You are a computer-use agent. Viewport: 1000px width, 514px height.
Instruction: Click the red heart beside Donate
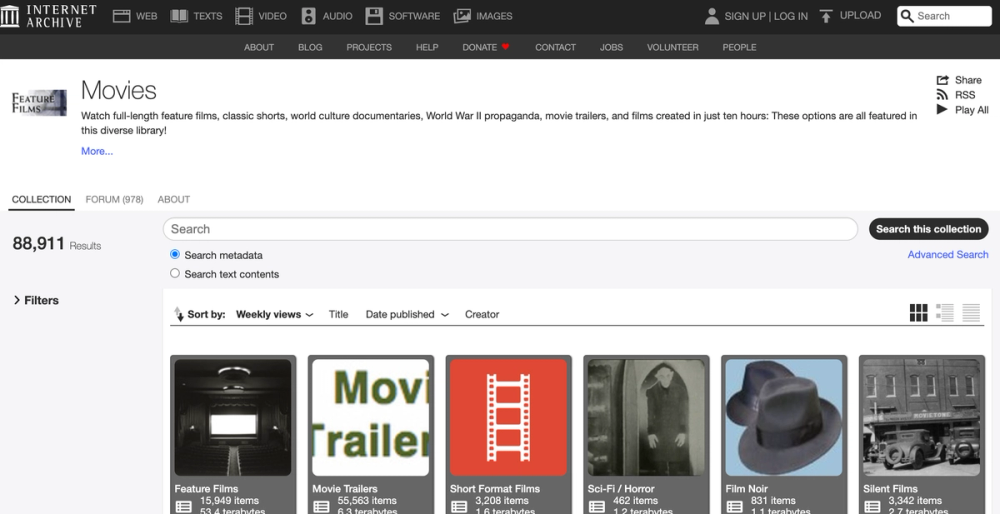coord(506,47)
